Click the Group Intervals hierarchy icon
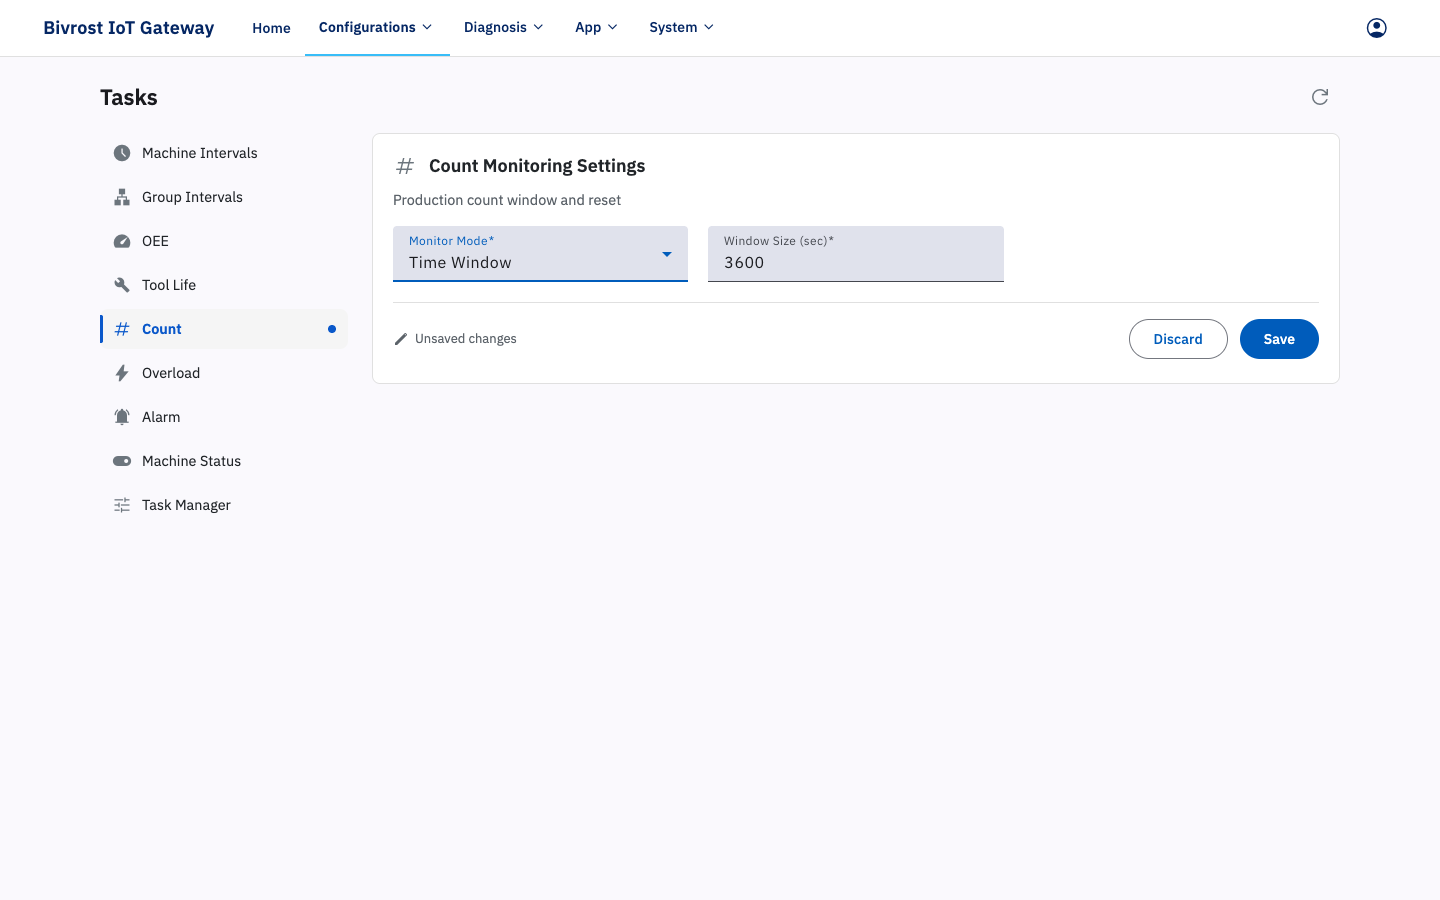1440x900 pixels. 122,197
